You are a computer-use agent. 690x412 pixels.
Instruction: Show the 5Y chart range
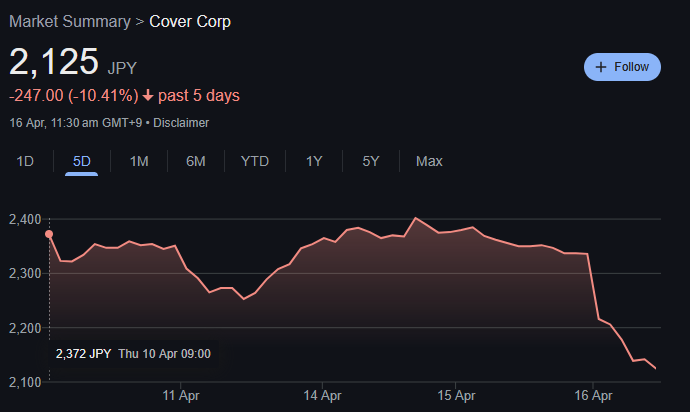371,161
